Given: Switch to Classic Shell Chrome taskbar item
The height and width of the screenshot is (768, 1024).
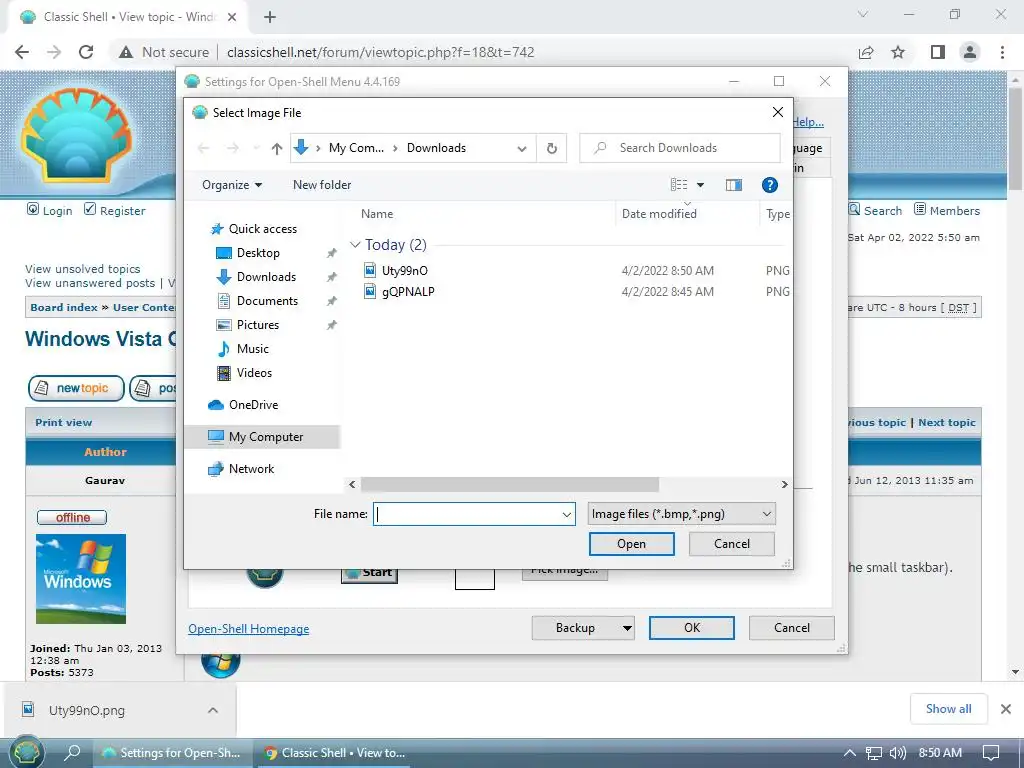Looking at the screenshot, I should (x=334, y=753).
